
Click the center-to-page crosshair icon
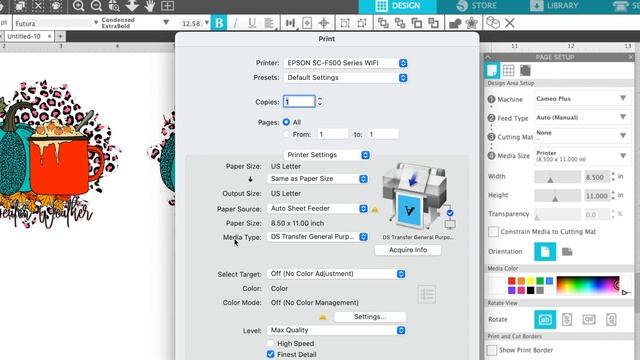(x=324, y=23)
